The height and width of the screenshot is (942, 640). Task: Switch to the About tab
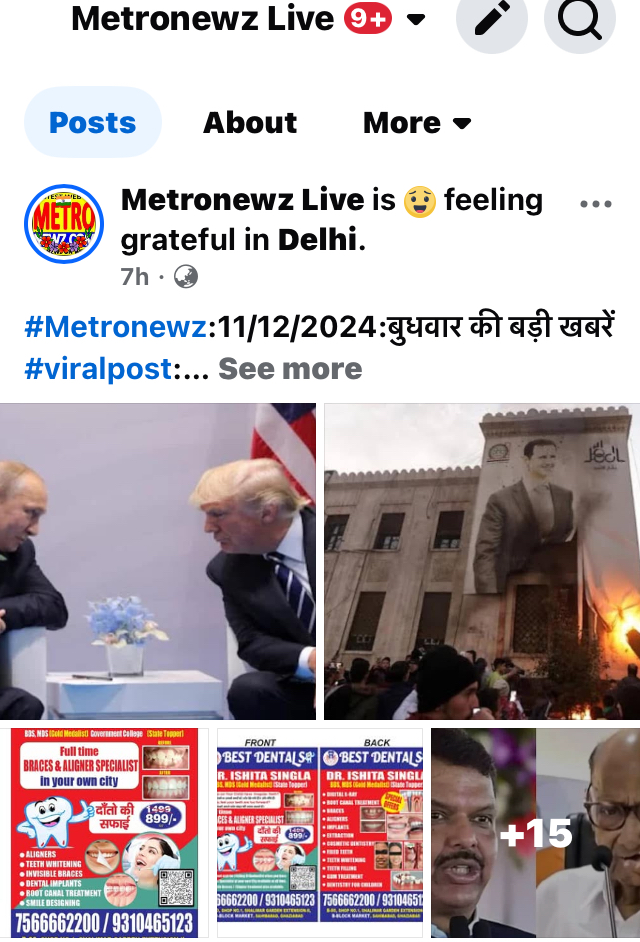pos(250,123)
